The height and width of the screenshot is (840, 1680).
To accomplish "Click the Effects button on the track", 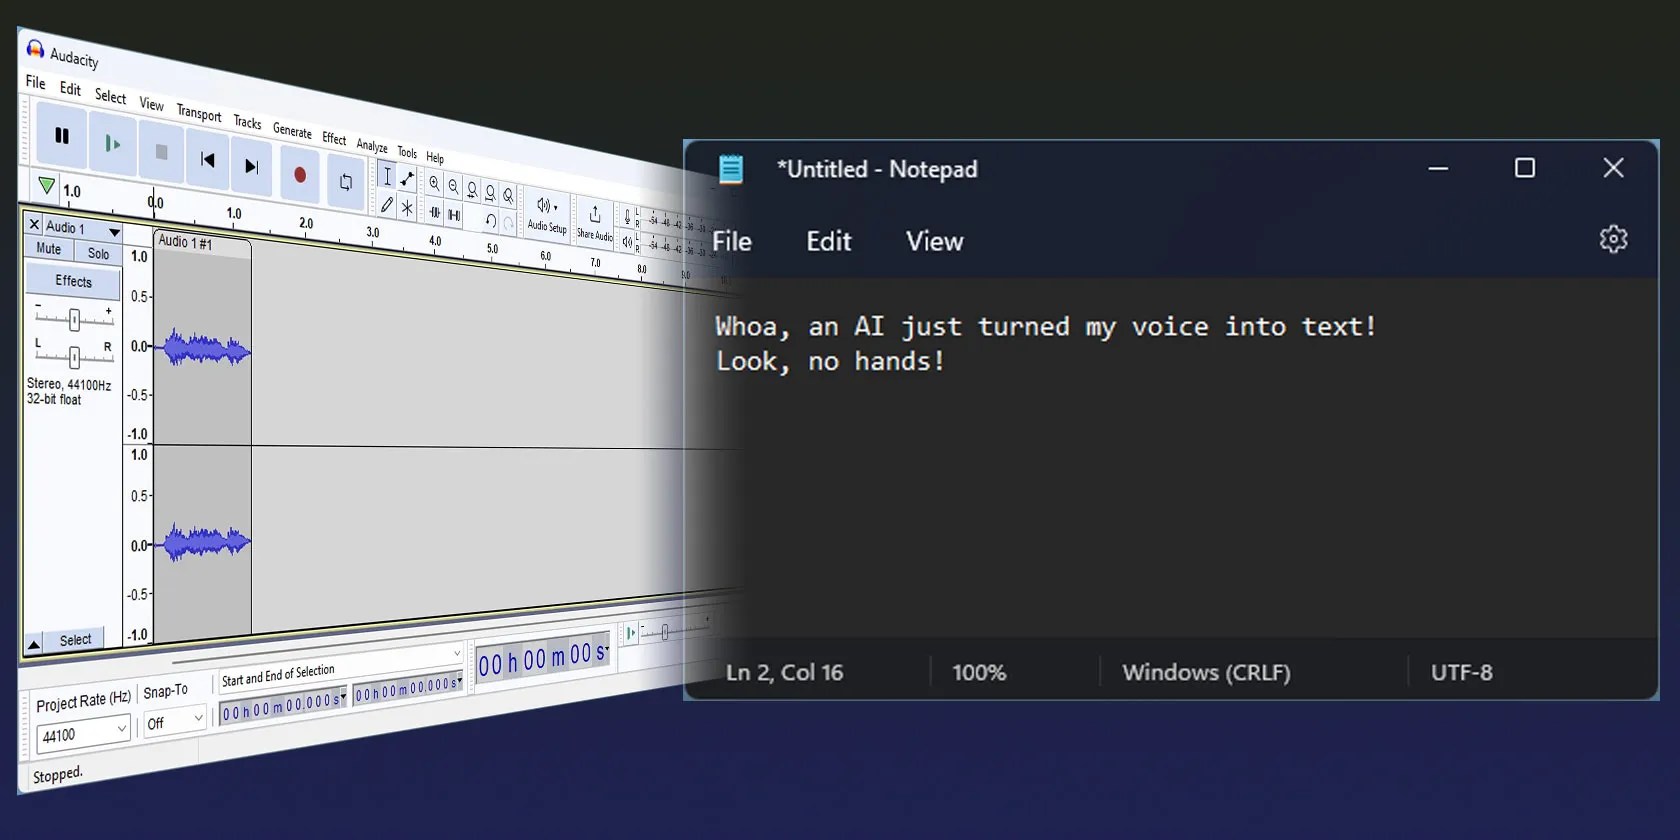I will coord(73,281).
